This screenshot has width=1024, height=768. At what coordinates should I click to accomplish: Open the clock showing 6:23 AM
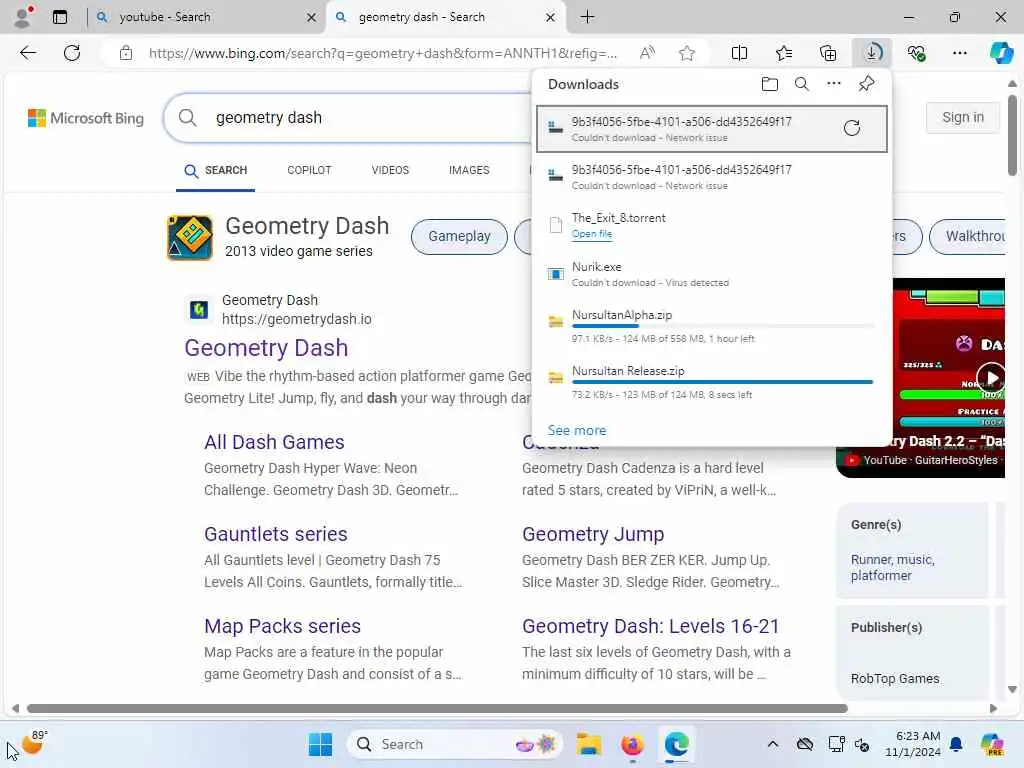(x=912, y=744)
